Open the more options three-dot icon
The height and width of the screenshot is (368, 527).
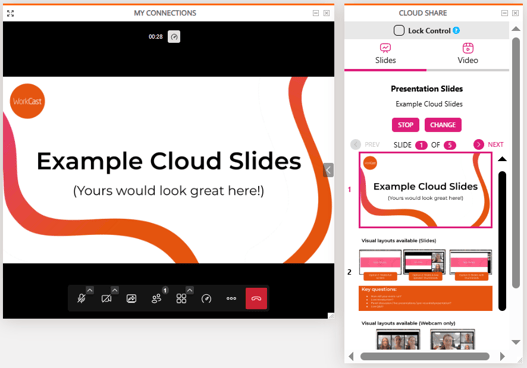(x=231, y=298)
